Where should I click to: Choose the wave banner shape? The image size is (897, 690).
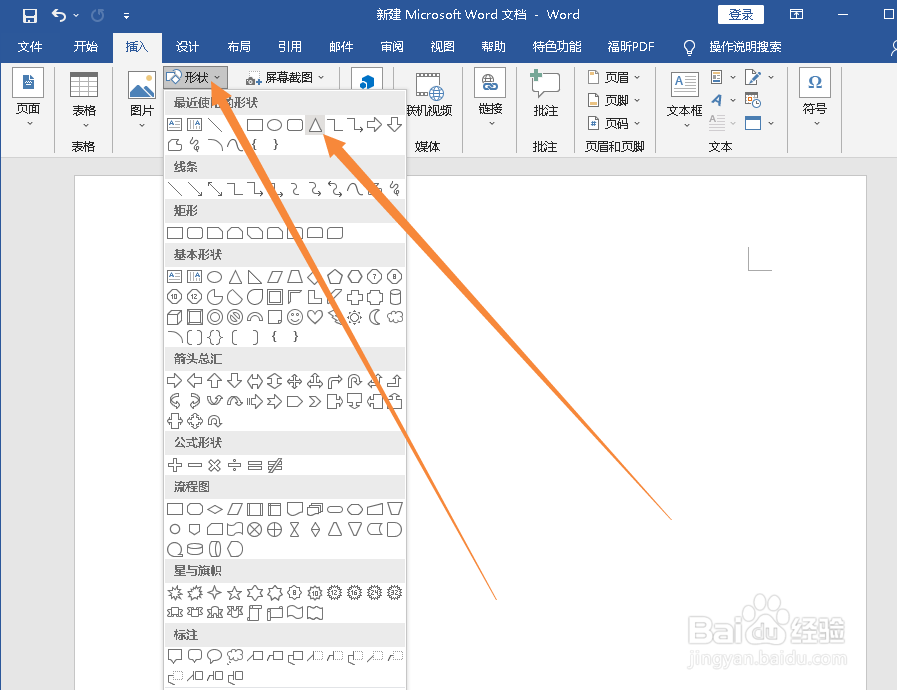[295, 613]
